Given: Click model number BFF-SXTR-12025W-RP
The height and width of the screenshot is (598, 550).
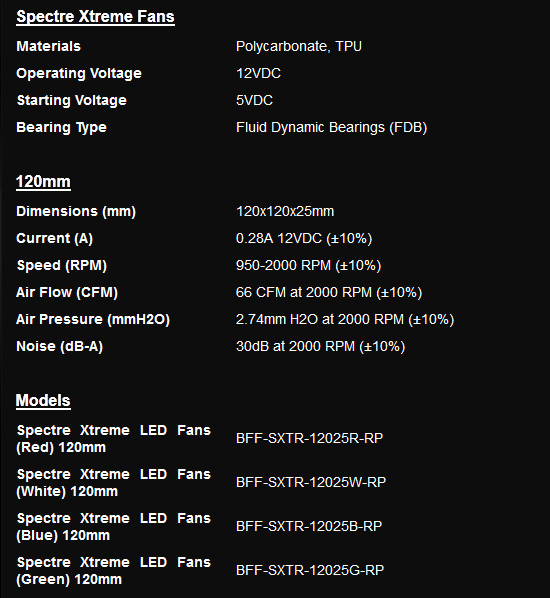Looking at the screenshot, I should click(311, 482).
